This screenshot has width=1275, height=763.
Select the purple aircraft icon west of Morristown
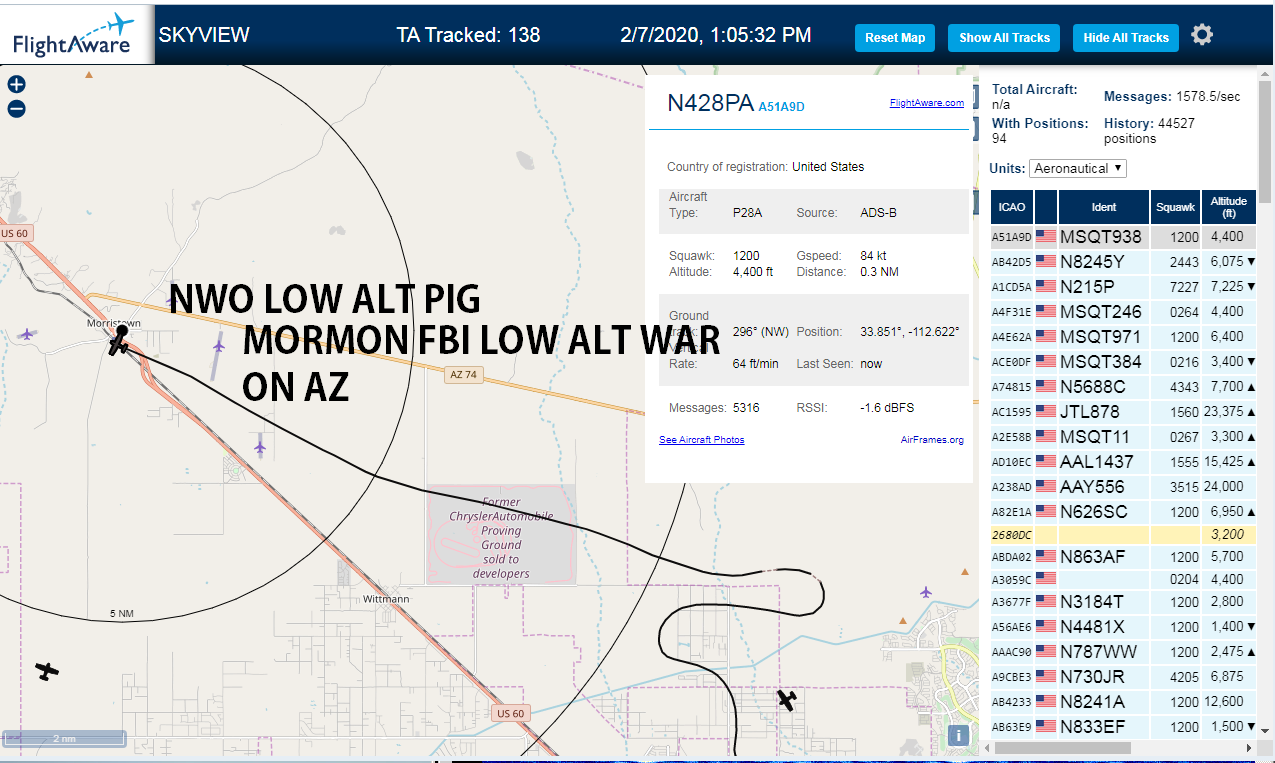tap(27, 333)
